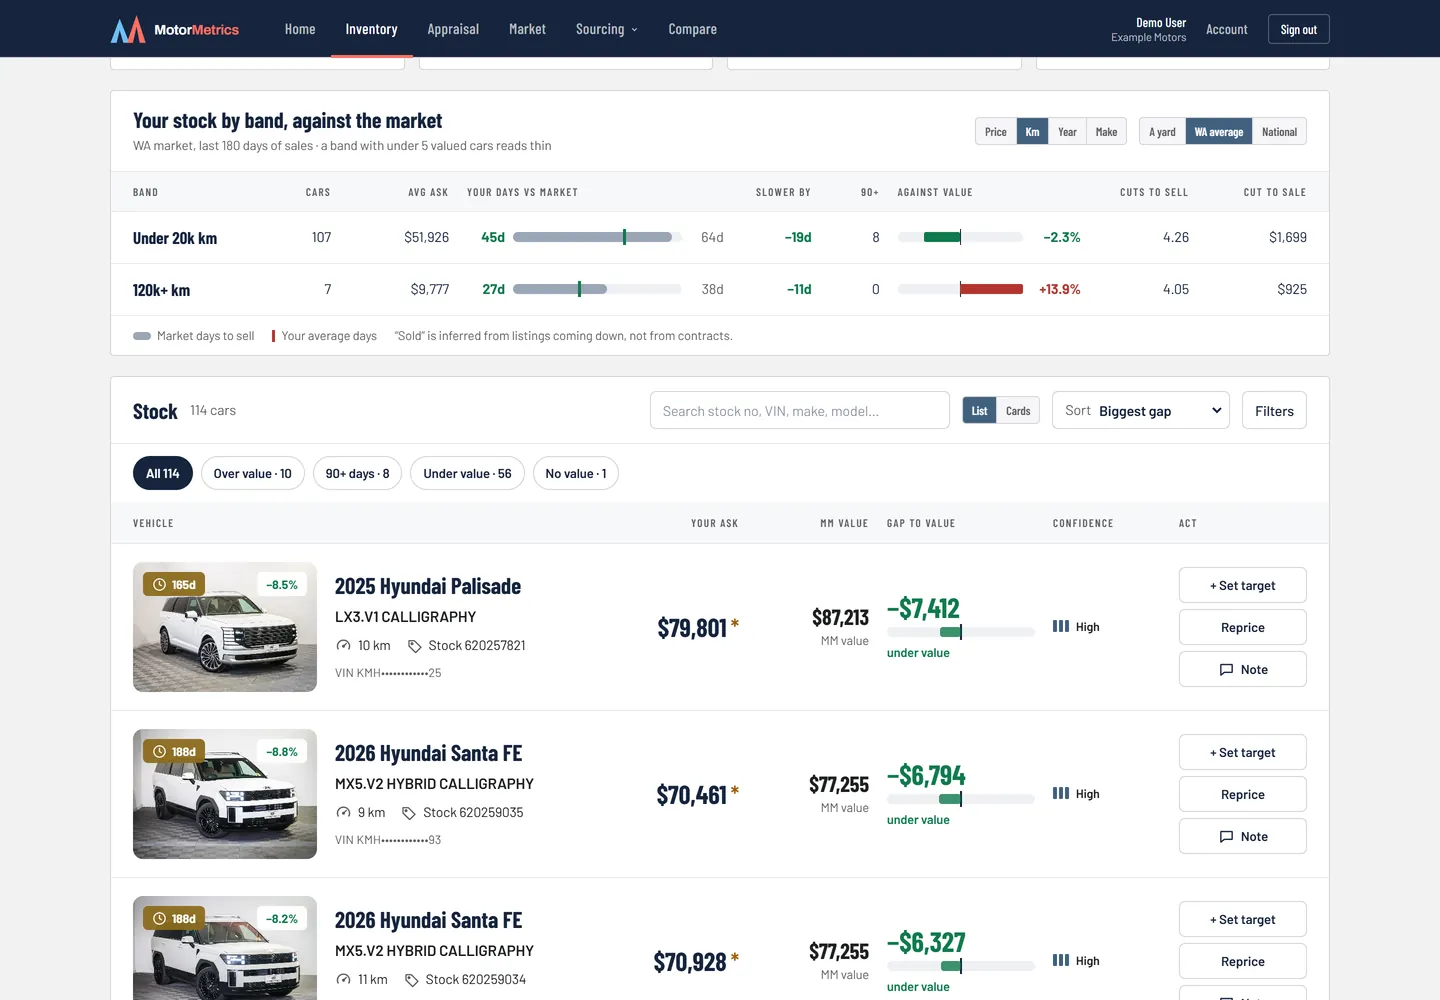Select the WA average comparison
The image size is (1440, 1000).
coord(1219,132)
